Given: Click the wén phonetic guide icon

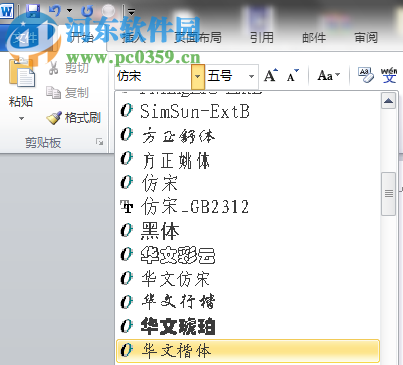Looking at the screenshot, I should pyautogui.click(x=389, y=75).
